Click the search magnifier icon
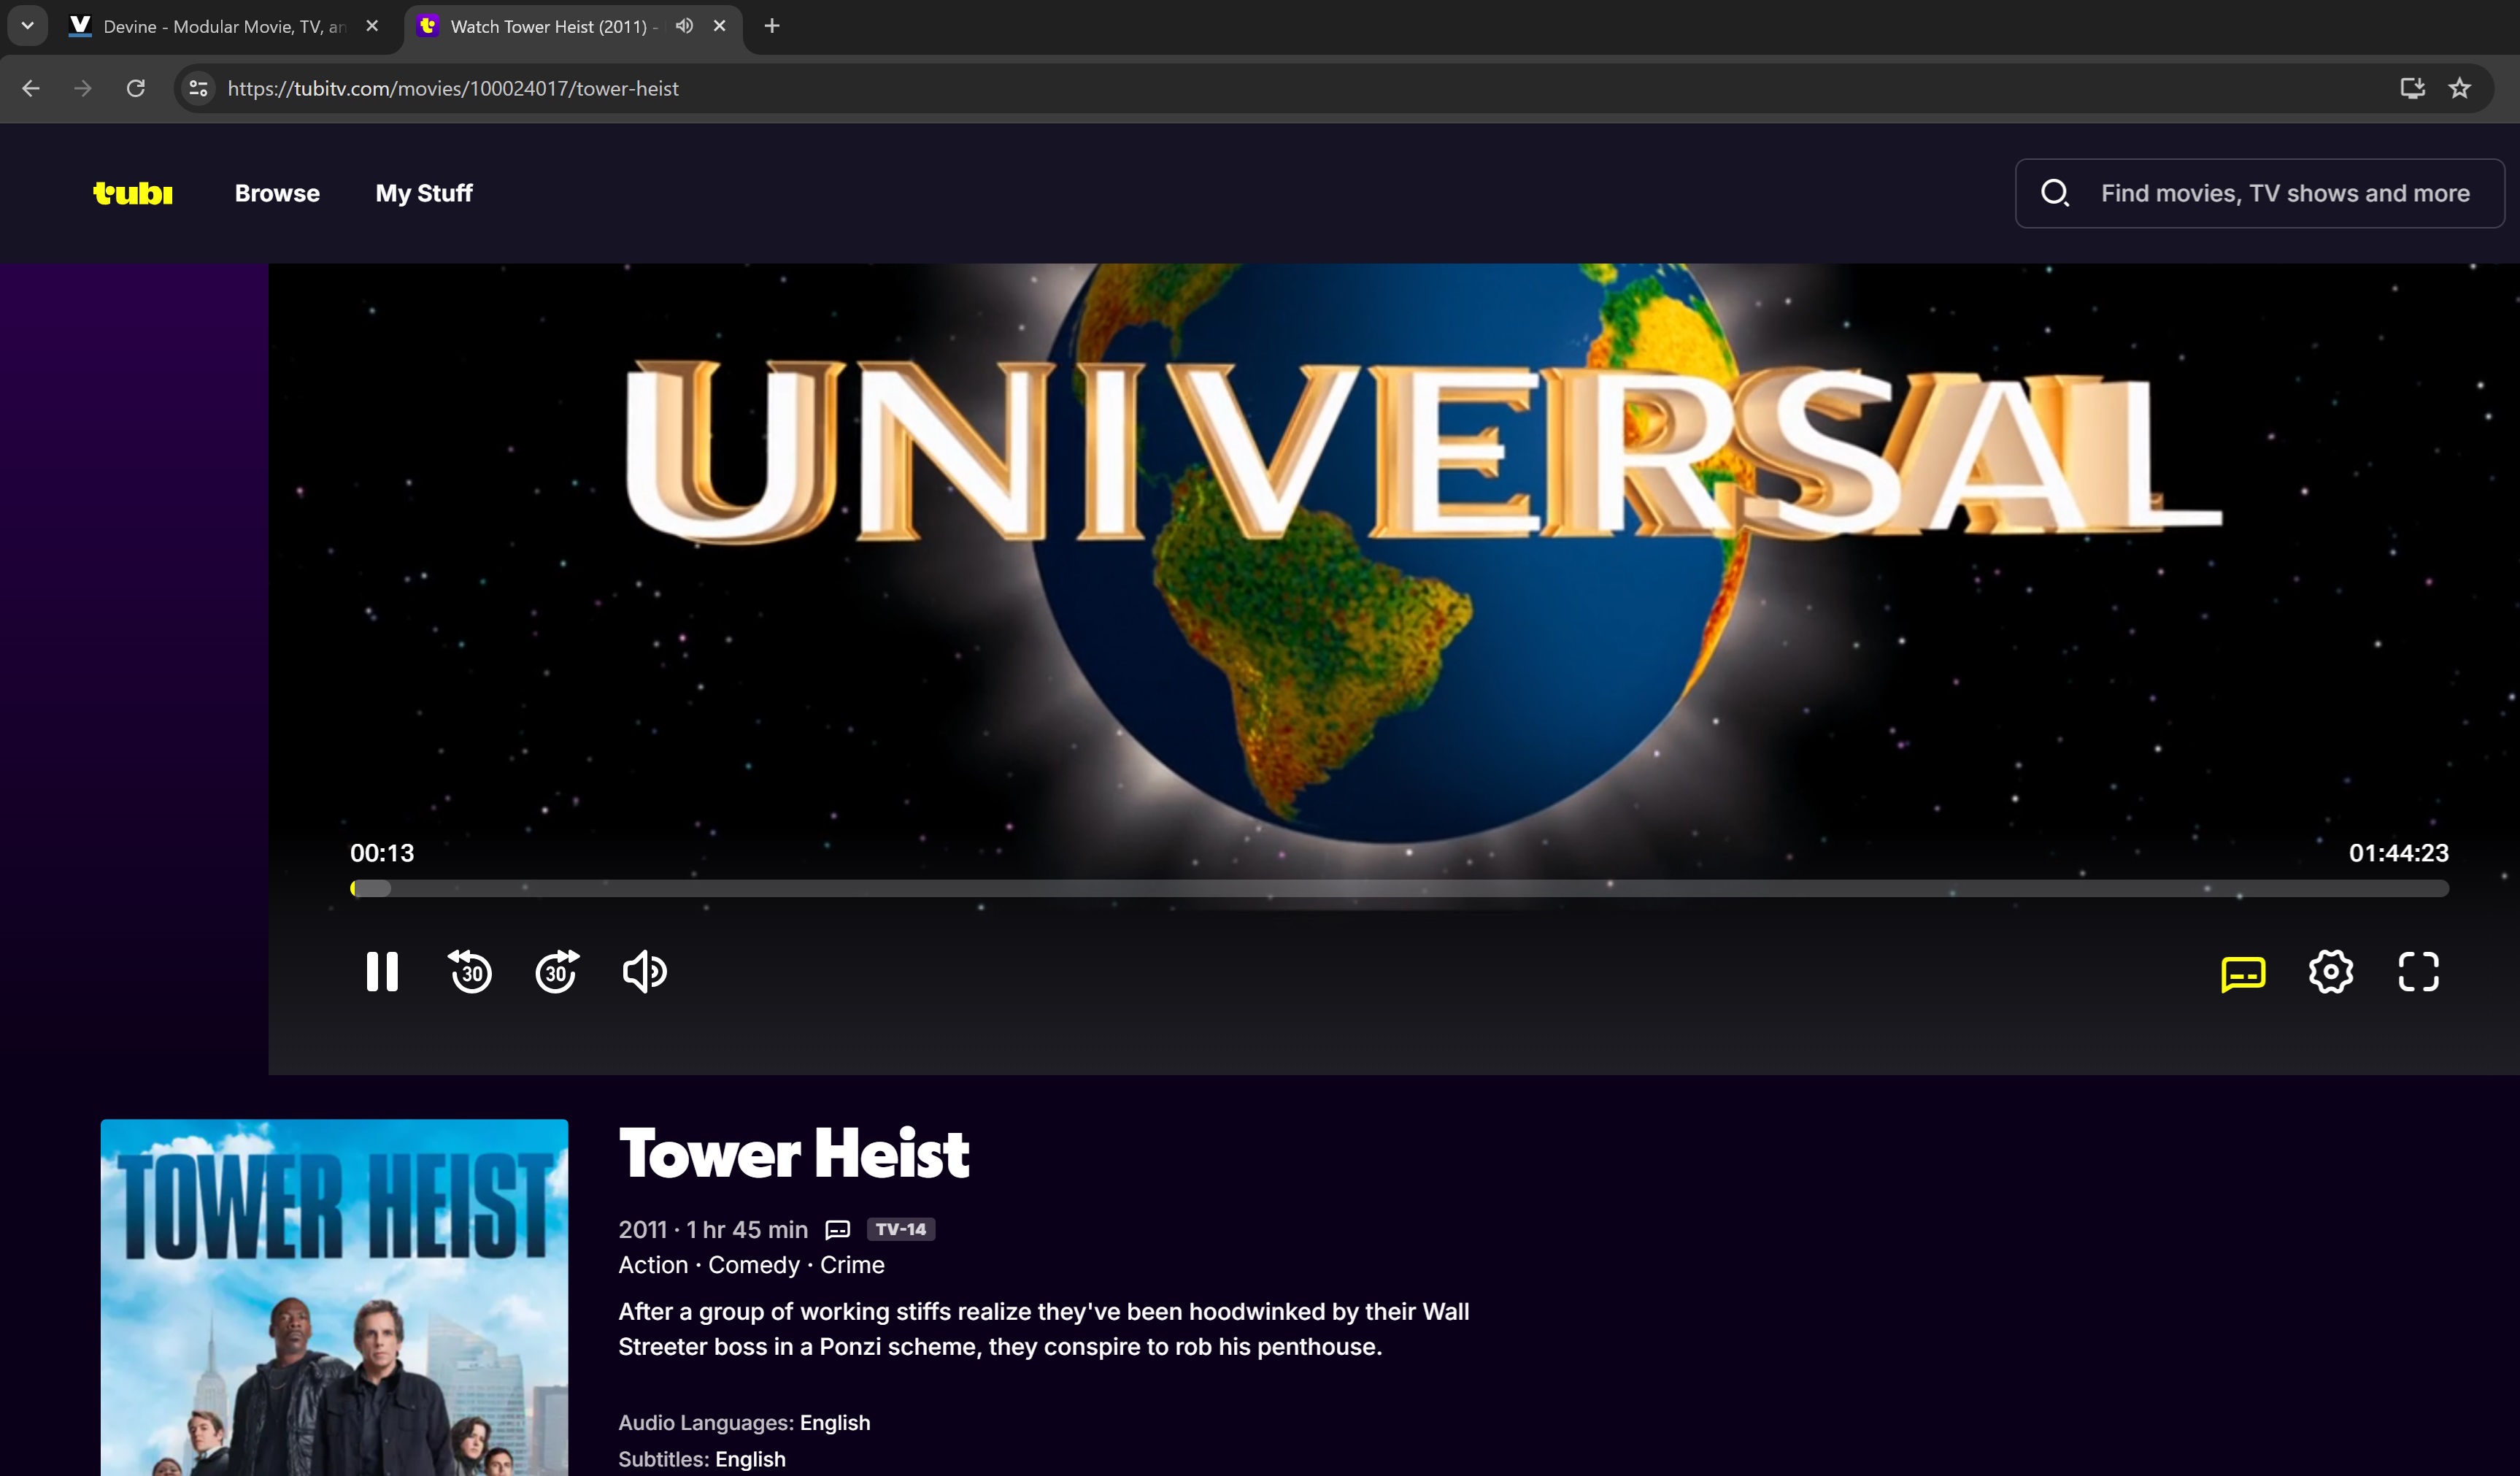 click(x=2055, y=193)
